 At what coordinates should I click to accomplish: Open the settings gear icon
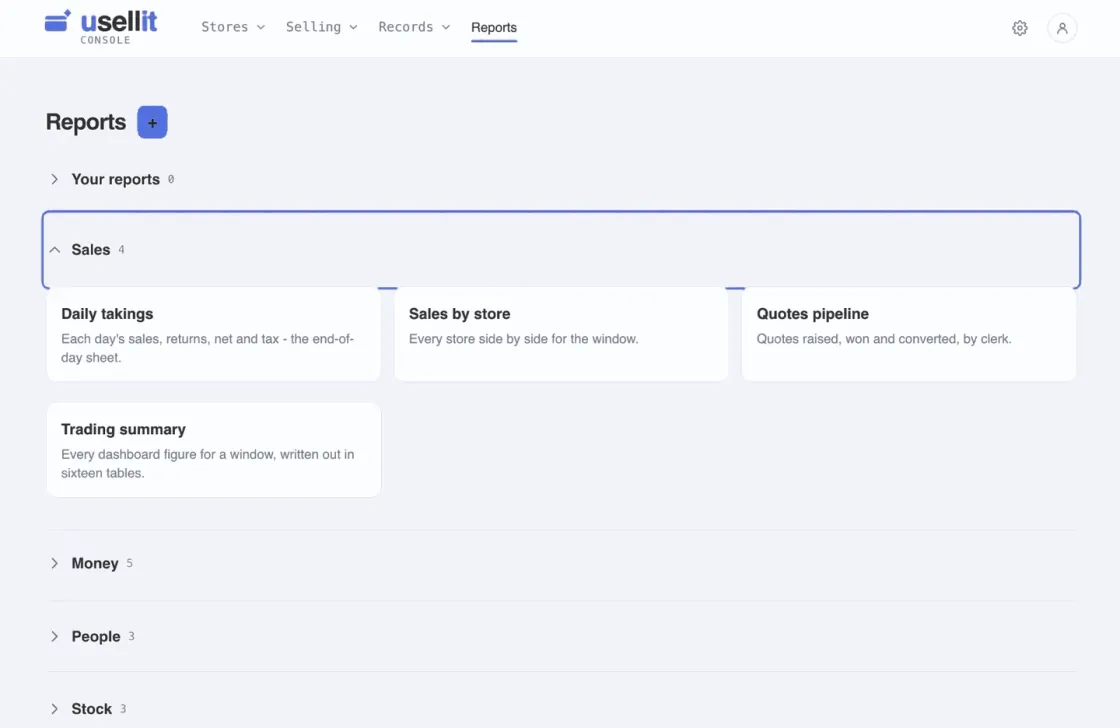coord(1019,28)
